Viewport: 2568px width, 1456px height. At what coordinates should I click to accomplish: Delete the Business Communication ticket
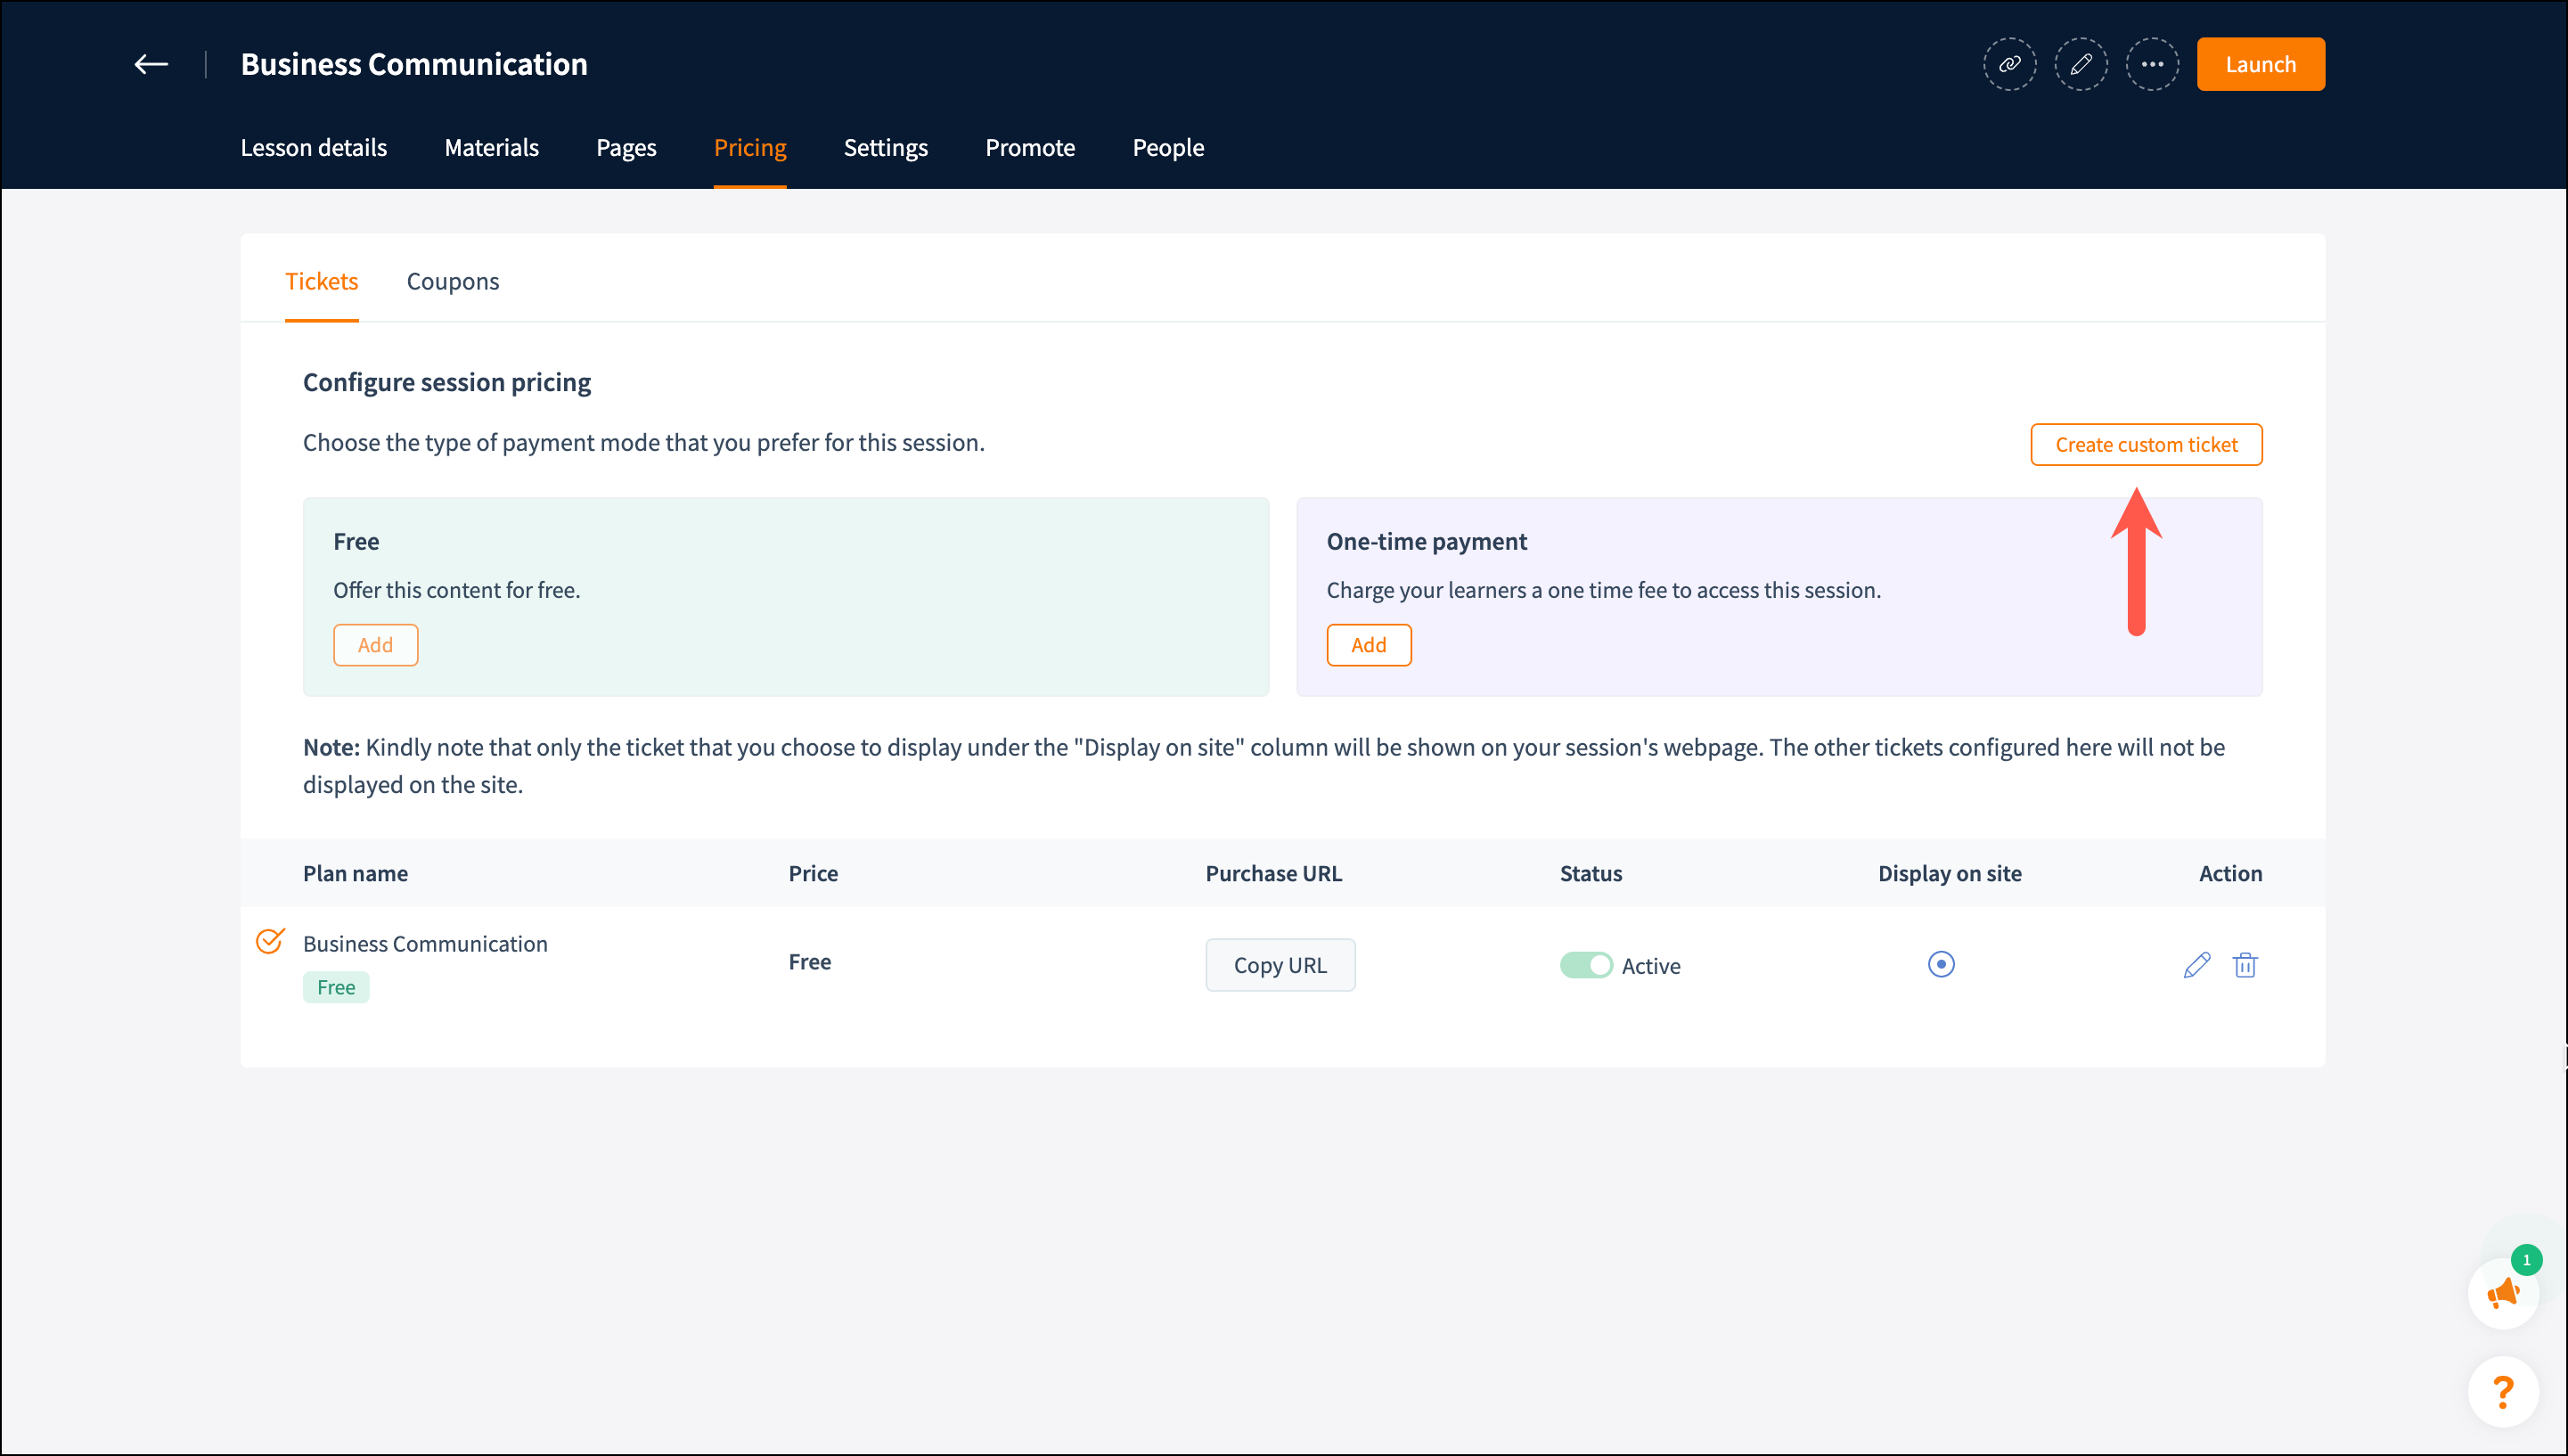tap(2245, 965)
